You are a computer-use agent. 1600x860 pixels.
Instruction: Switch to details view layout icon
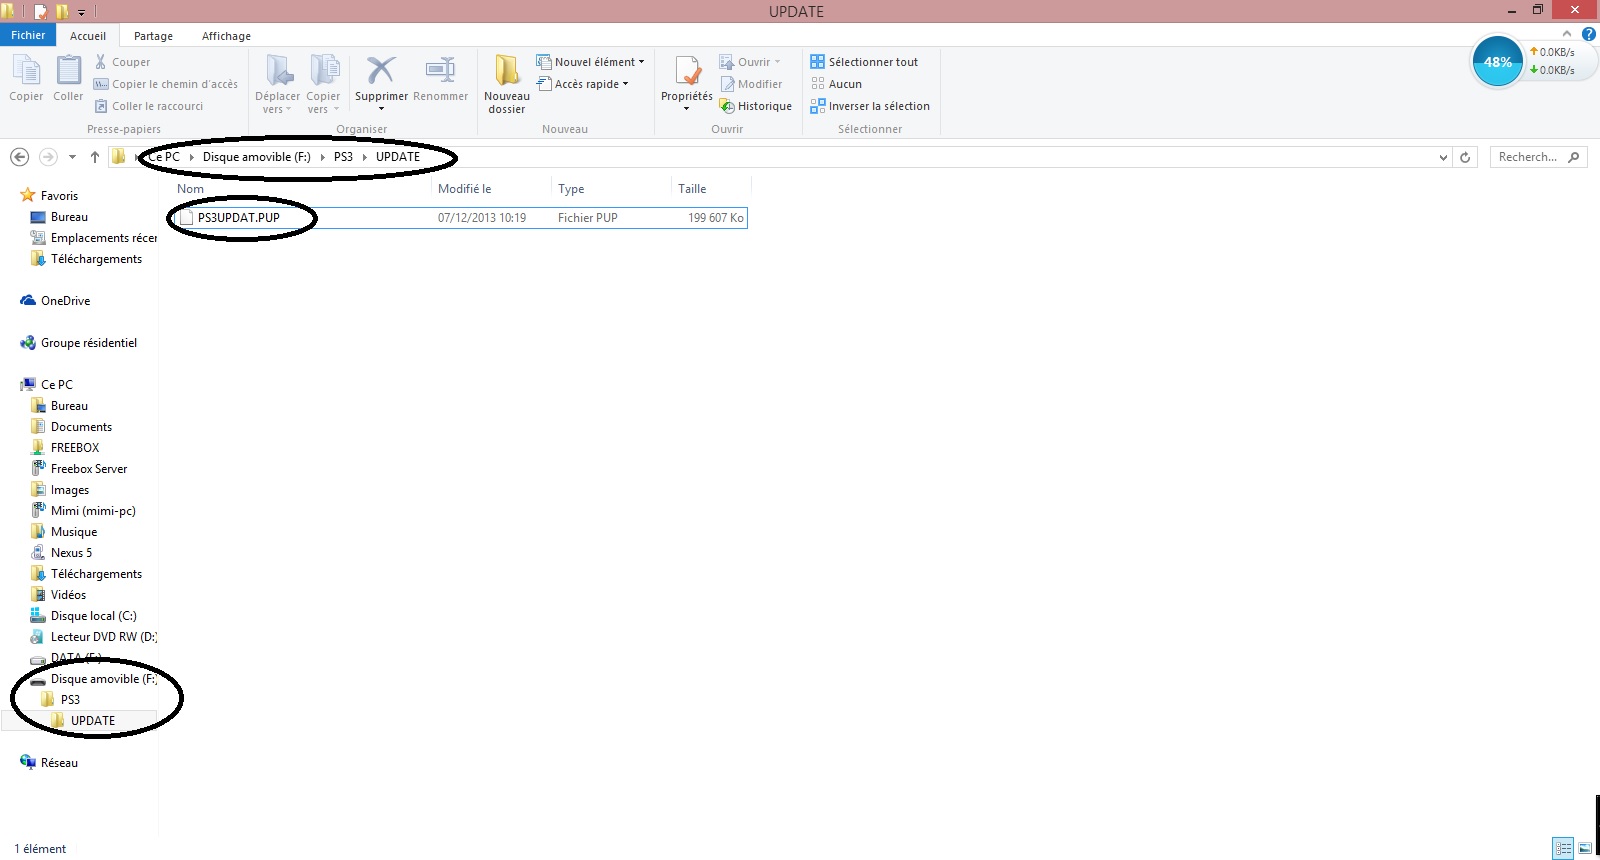[x=1564, y=848]
